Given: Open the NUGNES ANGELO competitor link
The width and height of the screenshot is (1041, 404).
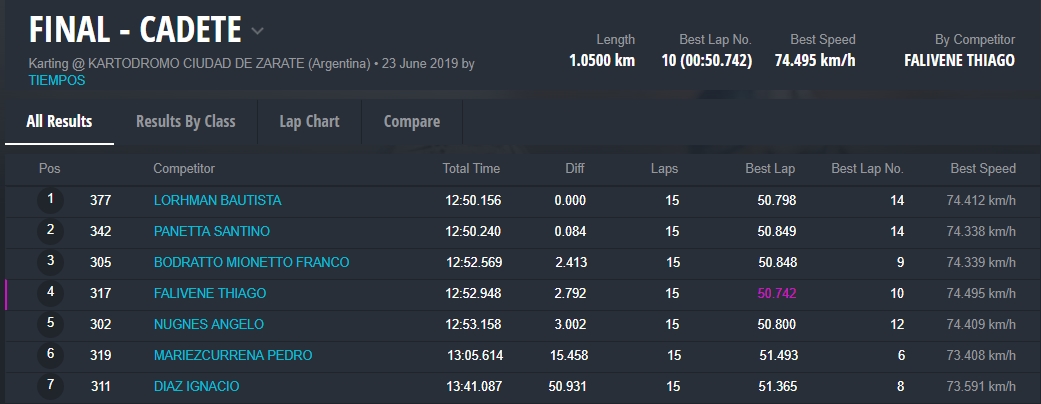Looking at the screenshot, I should [209, 324].
